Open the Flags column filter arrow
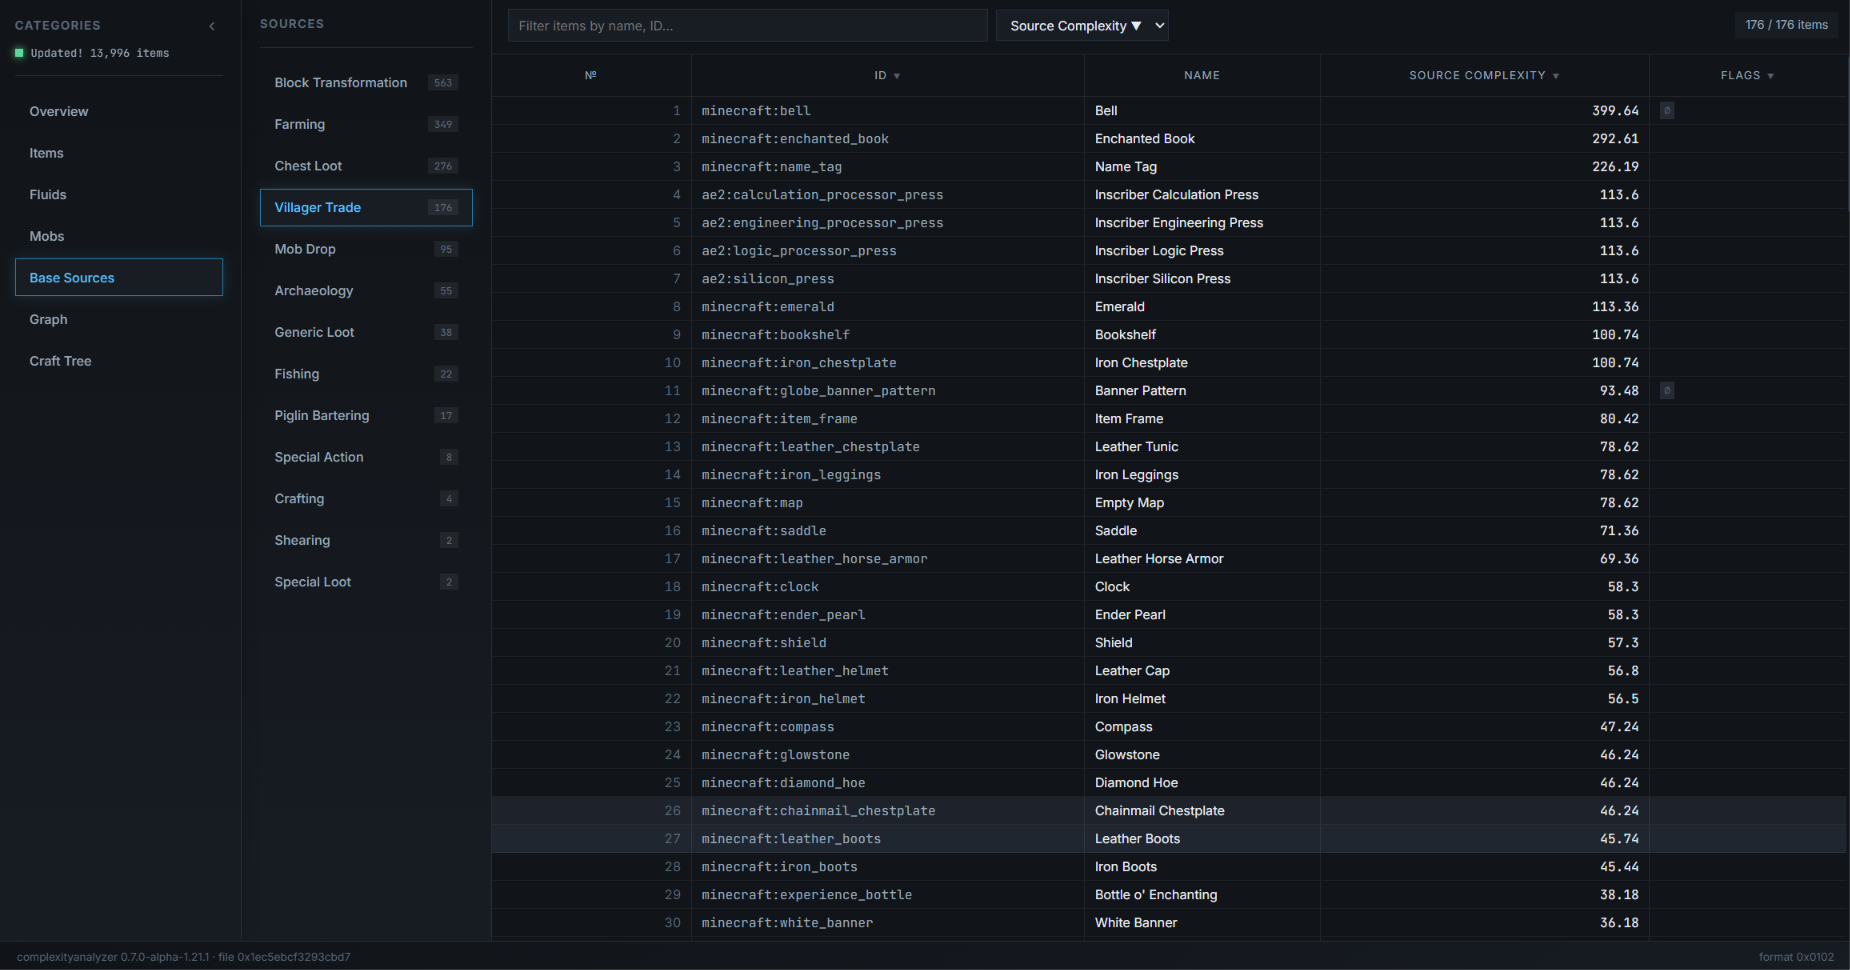This screenshot has width=1850, height=970. pos(1771,76)
